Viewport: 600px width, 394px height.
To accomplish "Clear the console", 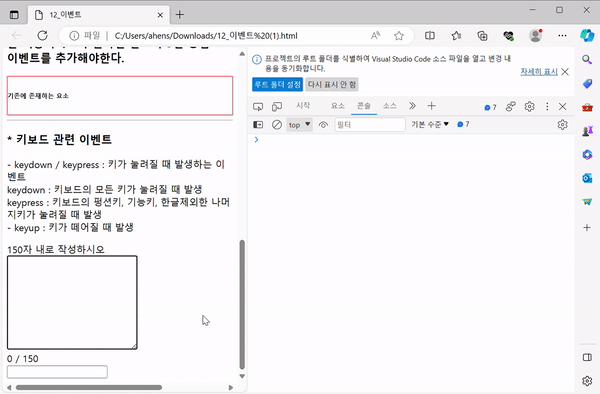I will (277, 124).
